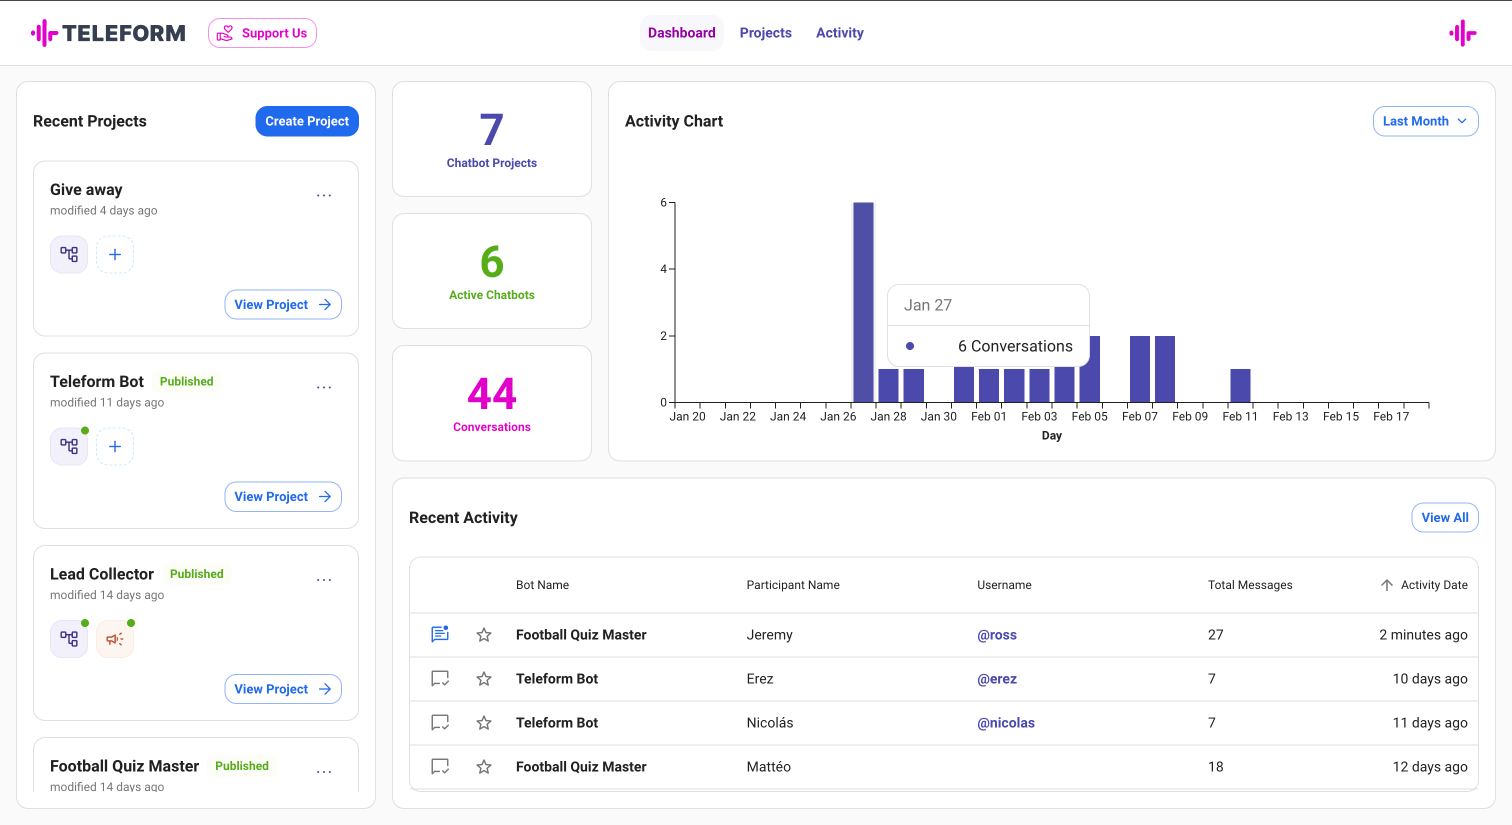1512x825 pixels.
Task: Open @erez's username link
Action: (997, 678)
